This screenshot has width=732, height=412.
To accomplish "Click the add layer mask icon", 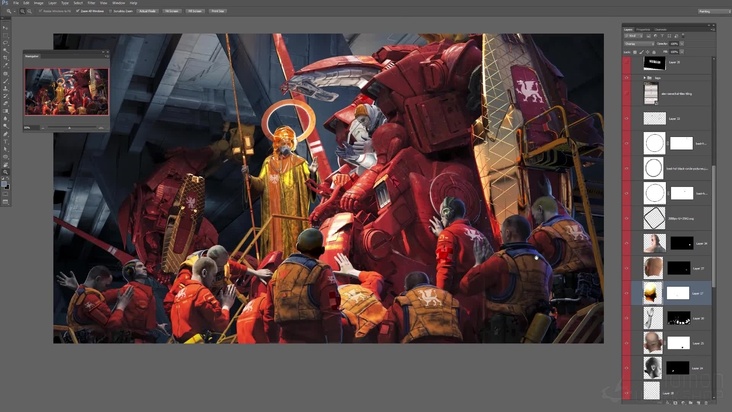I will pos(675,403).
